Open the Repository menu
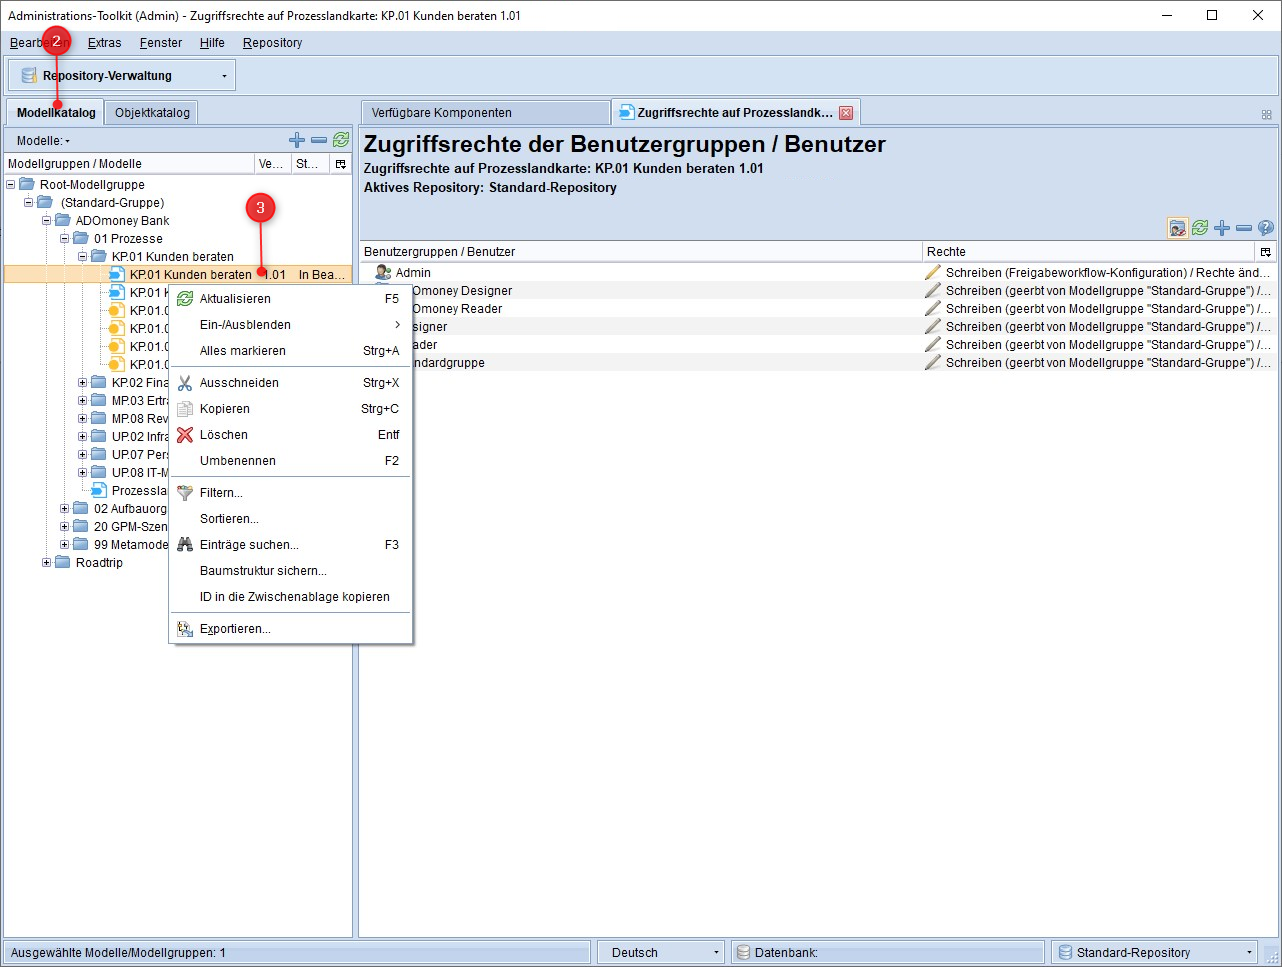1282x967 pixels. [272, 43]
